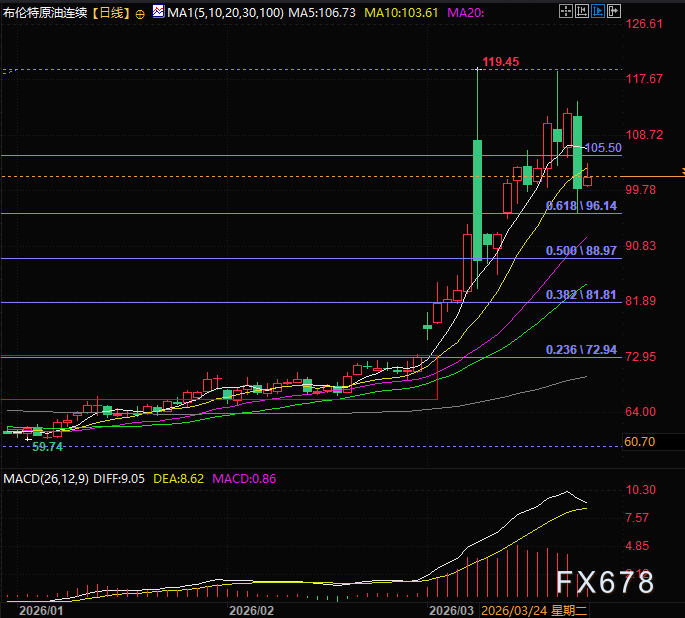Click the 60.70 price tag on axis
Viewport: 685px width, 618px height.
click(640, 442)
